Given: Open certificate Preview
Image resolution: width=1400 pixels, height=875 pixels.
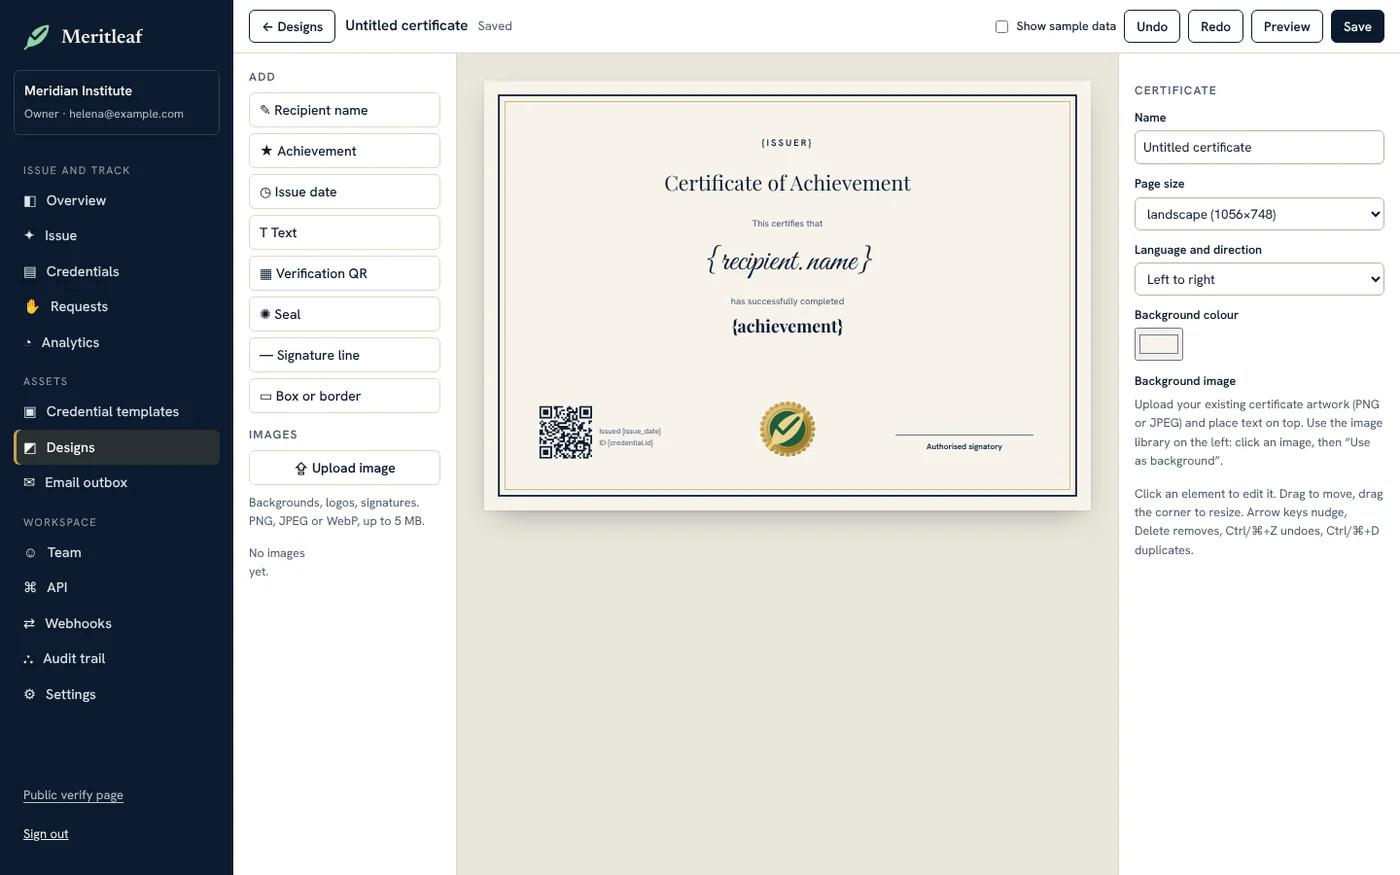Looking at the screenshot, I should (1287, 27).
